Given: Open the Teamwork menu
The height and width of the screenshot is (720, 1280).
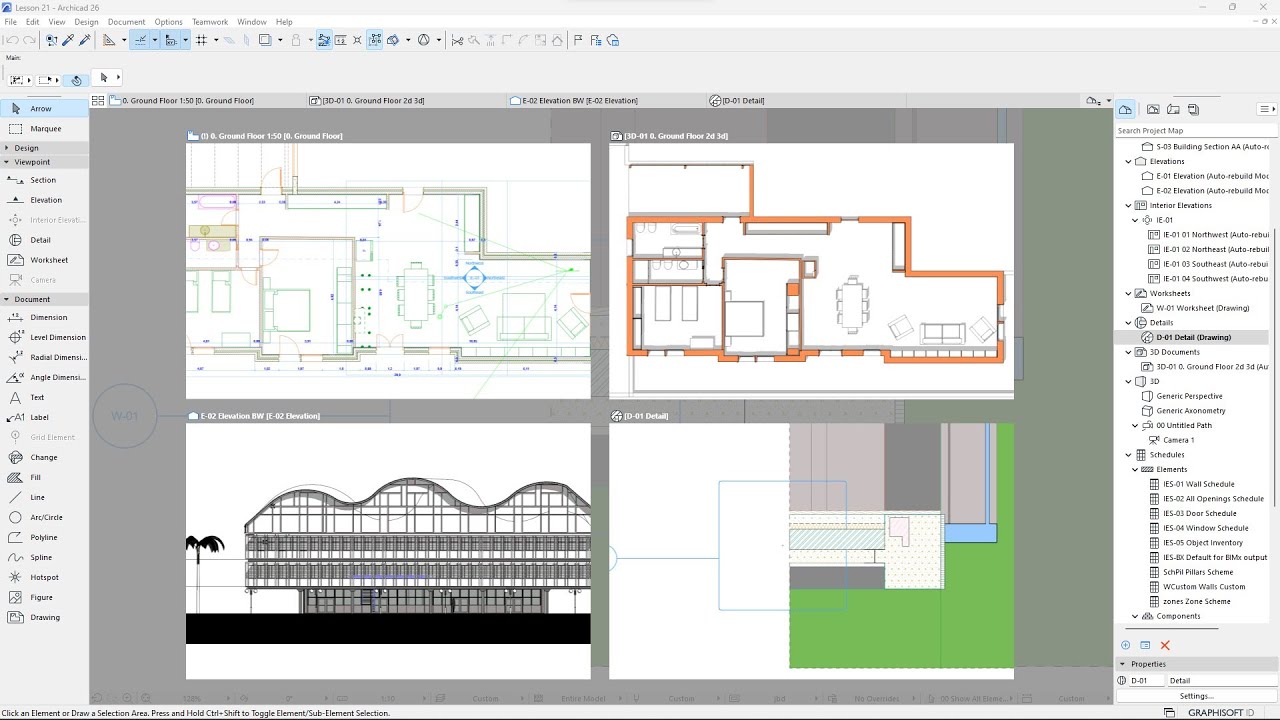Looking at the screenshot, I should click(210, 22).
